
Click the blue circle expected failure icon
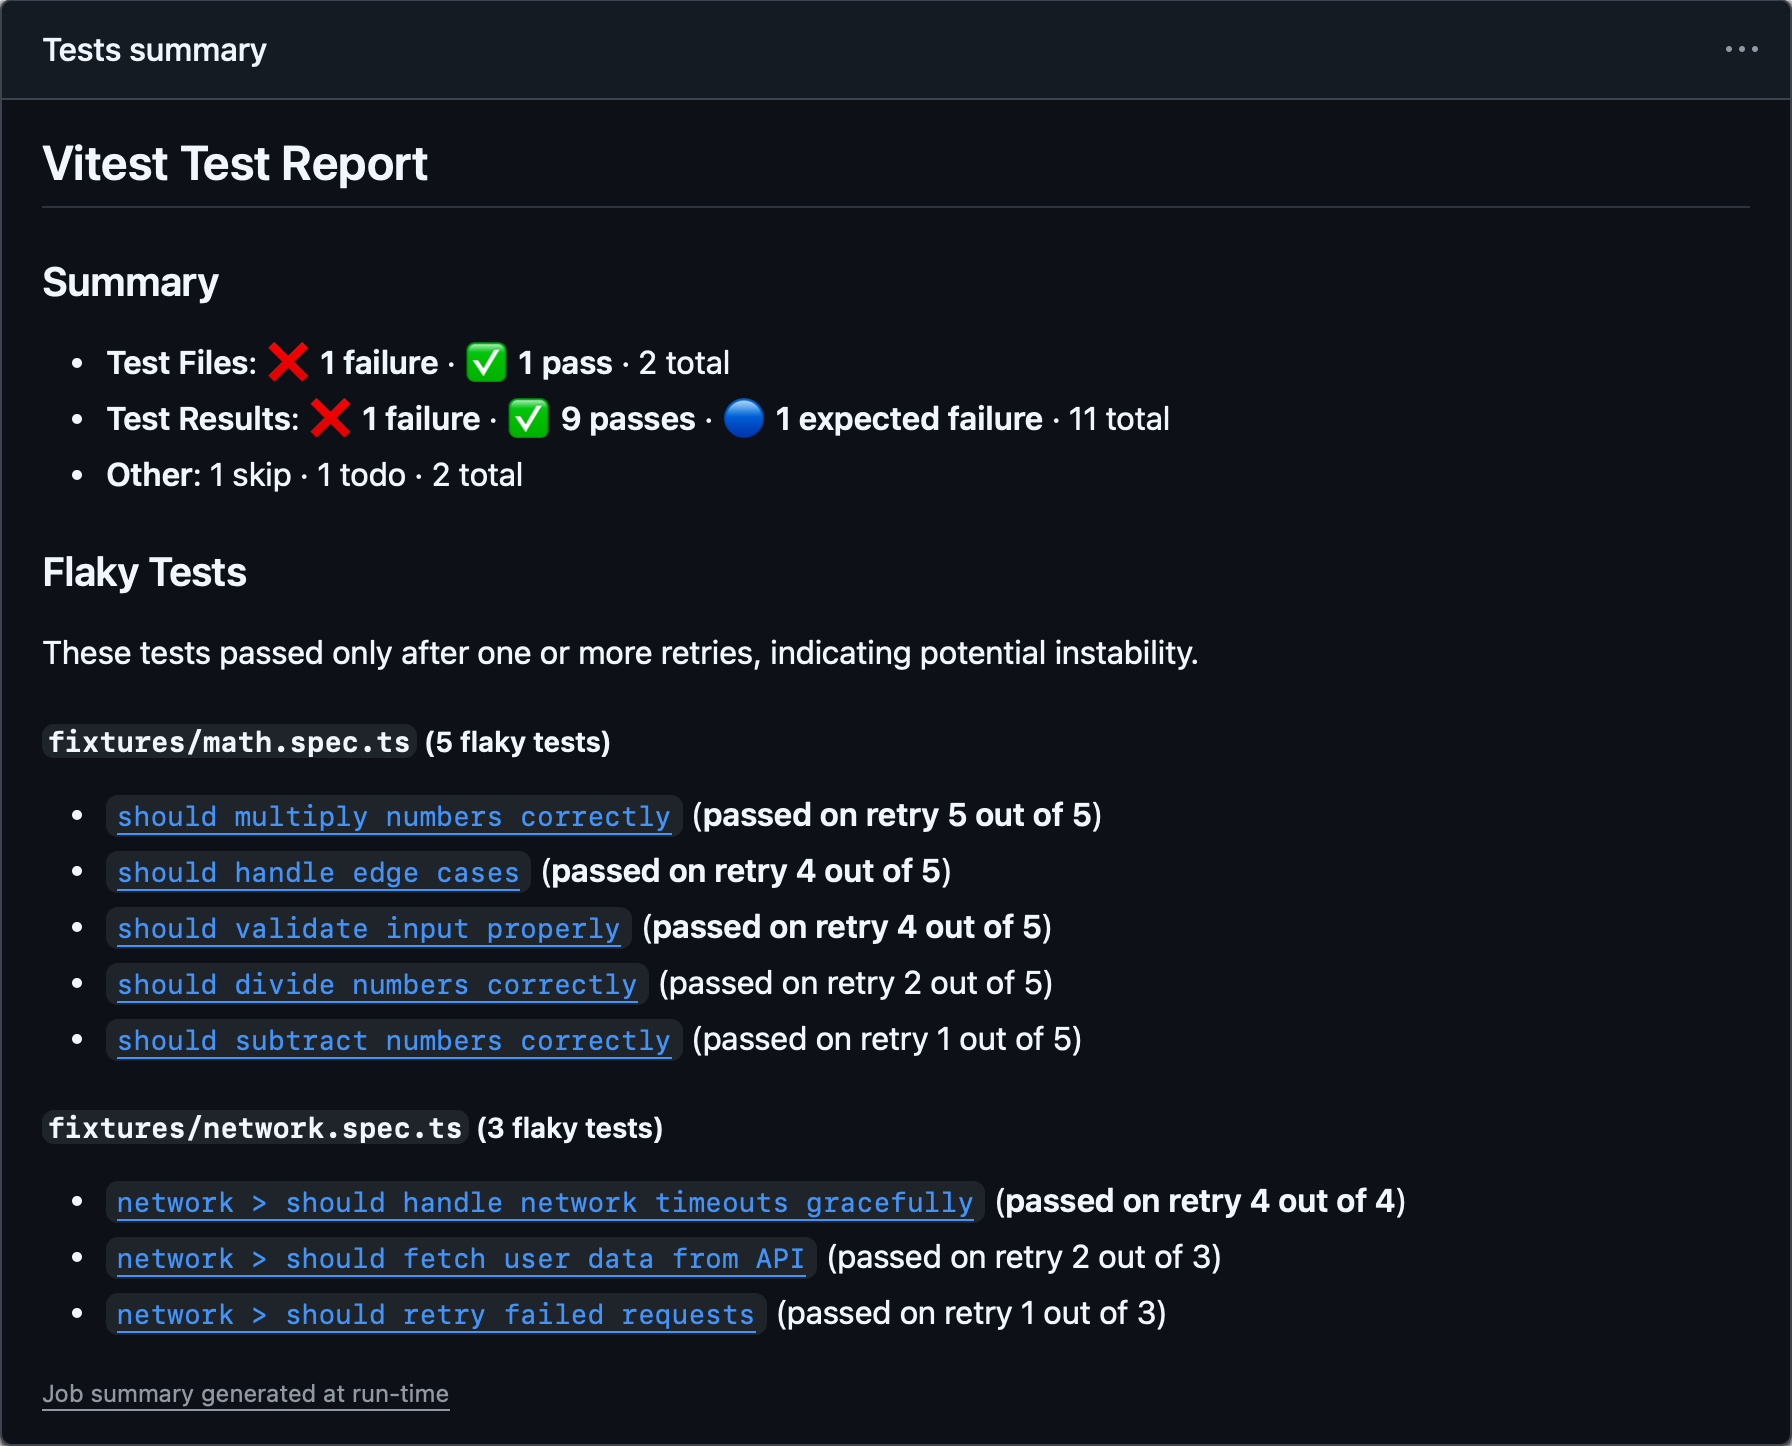pyautogui.click(x=743, y=419)
